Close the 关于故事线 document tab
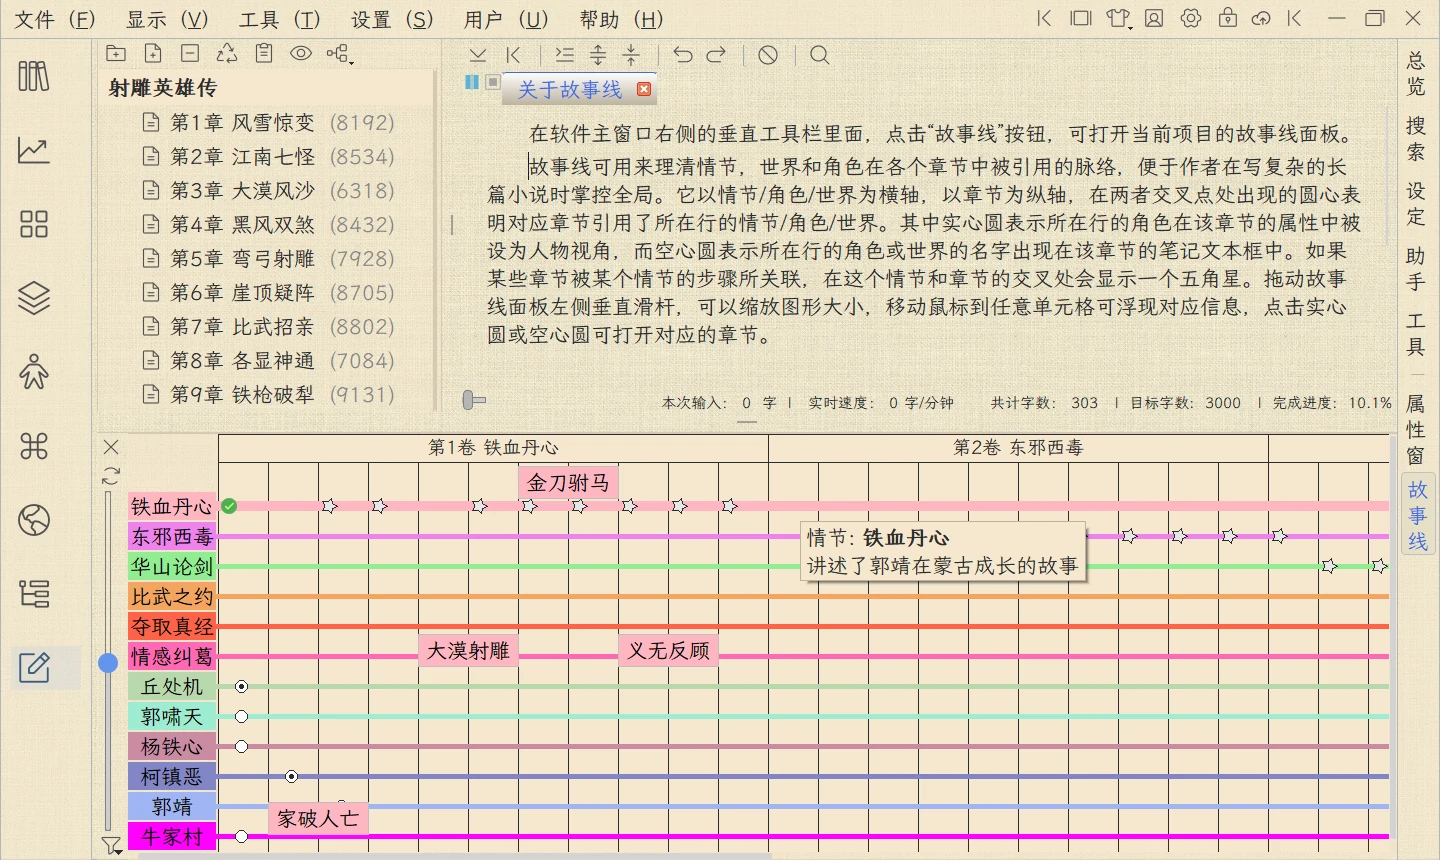The width and height of the screenshot is (1440, 860). coord(644,89)
